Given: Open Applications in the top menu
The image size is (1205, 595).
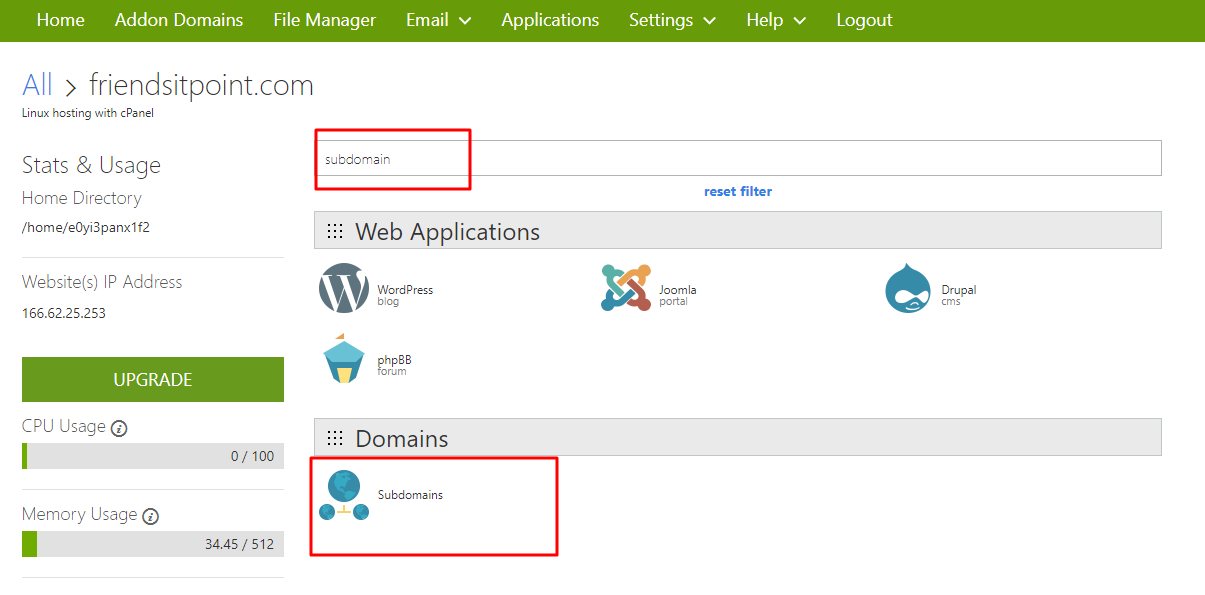Looking at the screenshot, I should 550,20.
